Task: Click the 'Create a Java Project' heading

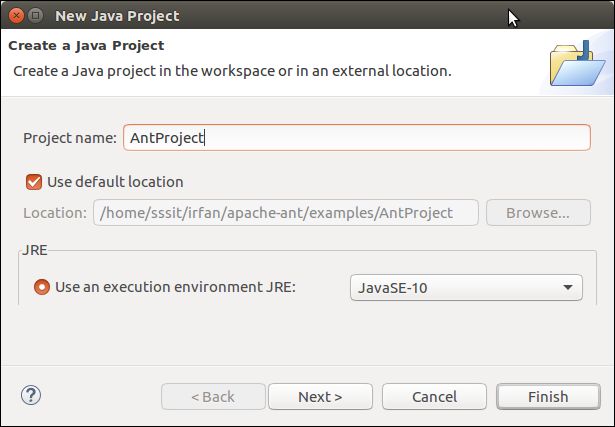Action: pyautogui.click(x=86, y=45)
